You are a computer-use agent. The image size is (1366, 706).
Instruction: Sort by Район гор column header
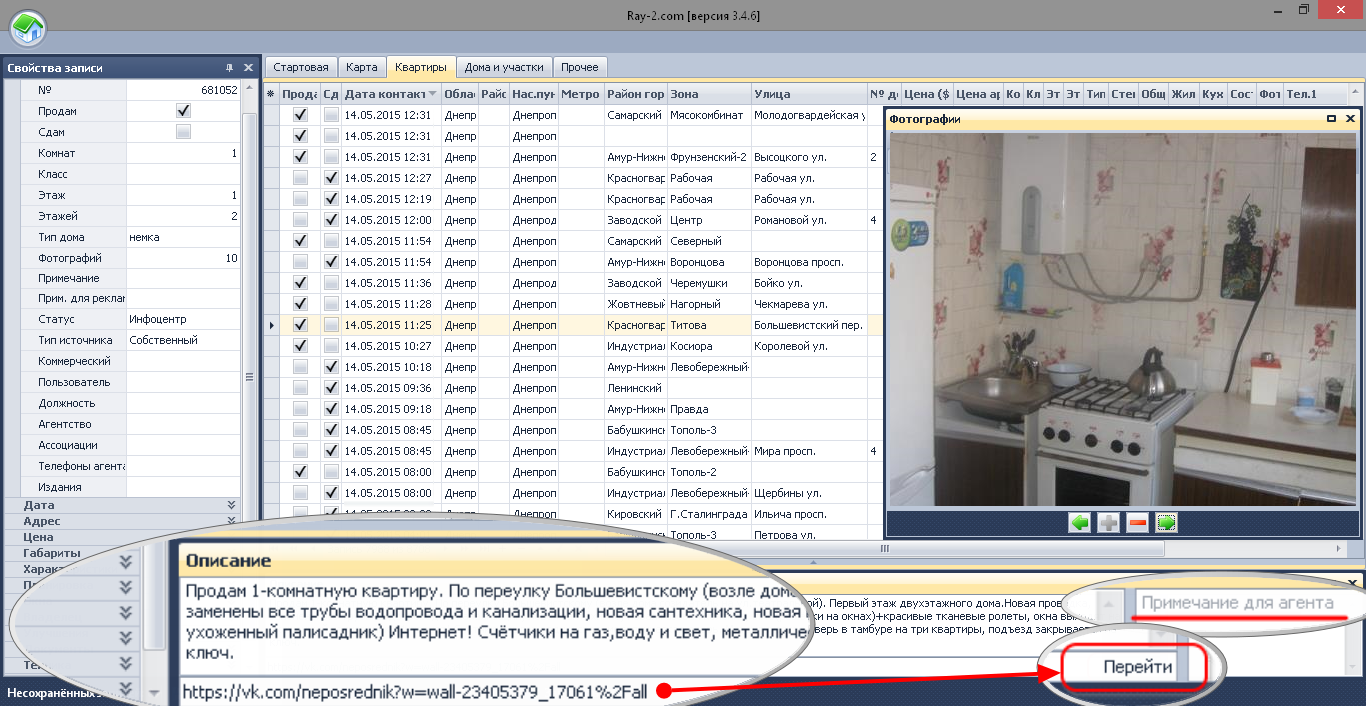click(635, 94)
